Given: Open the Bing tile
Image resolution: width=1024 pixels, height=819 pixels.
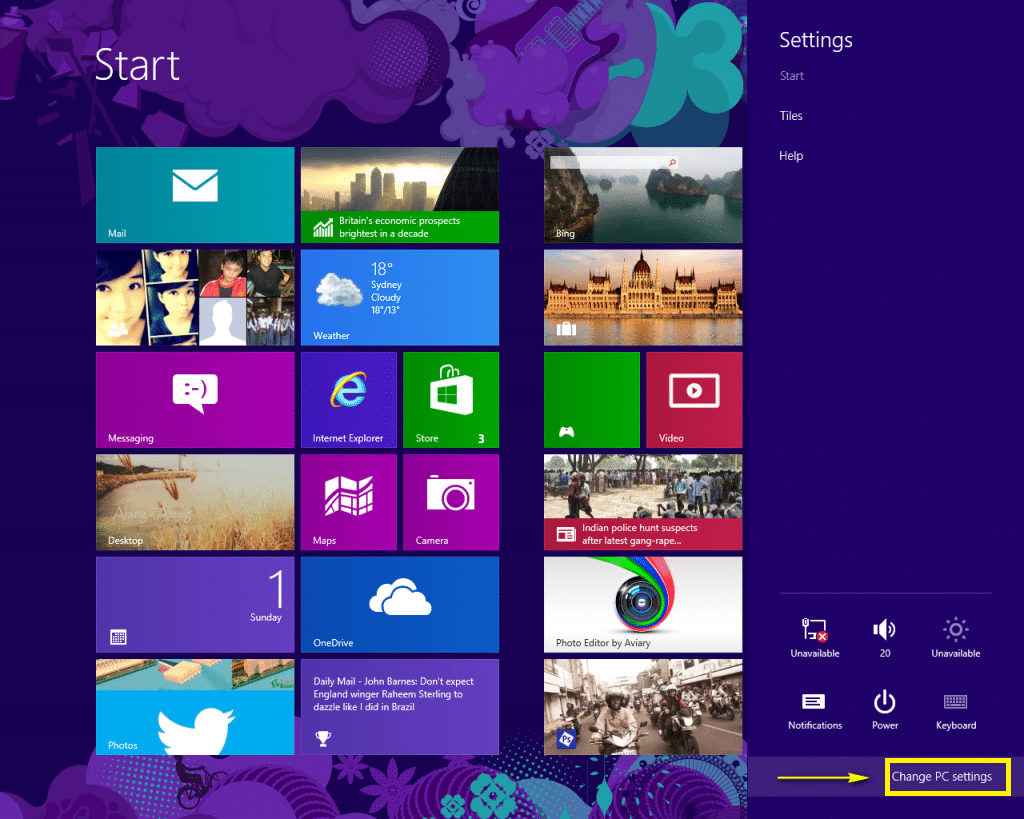Looking at the screenshot, I should click(x=643, y=195).
